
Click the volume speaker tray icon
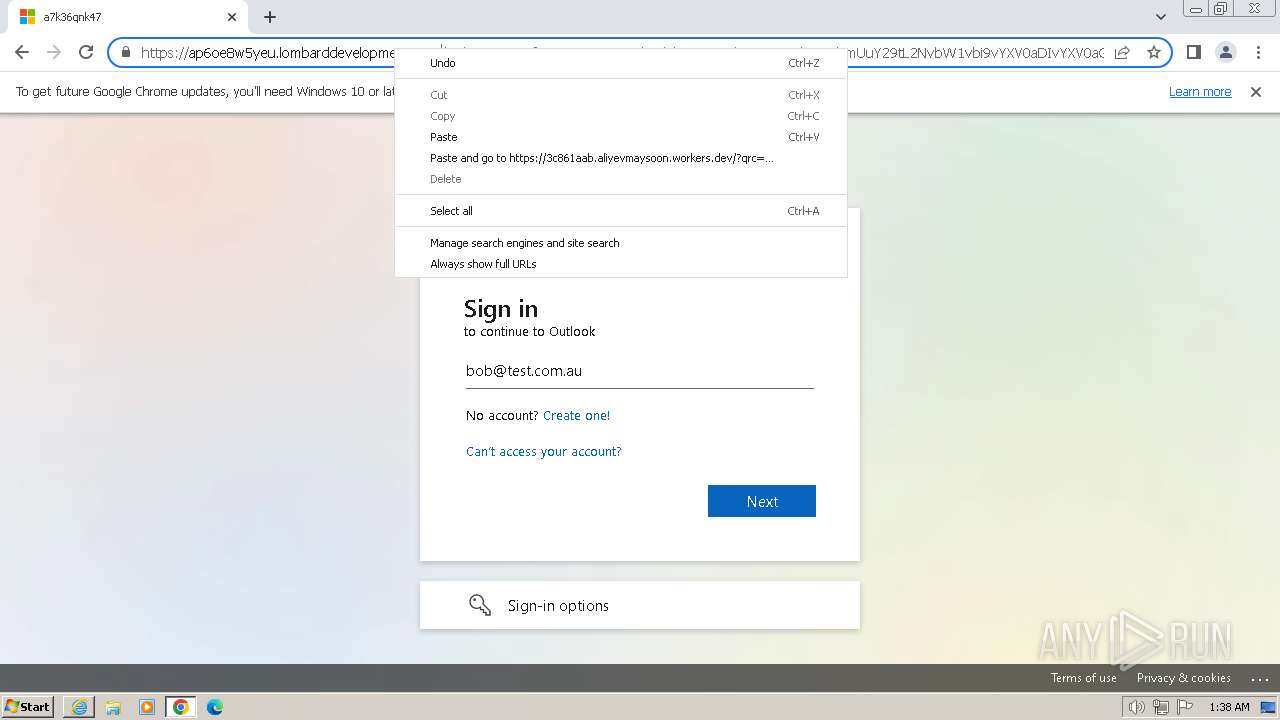pos(1137,707)
